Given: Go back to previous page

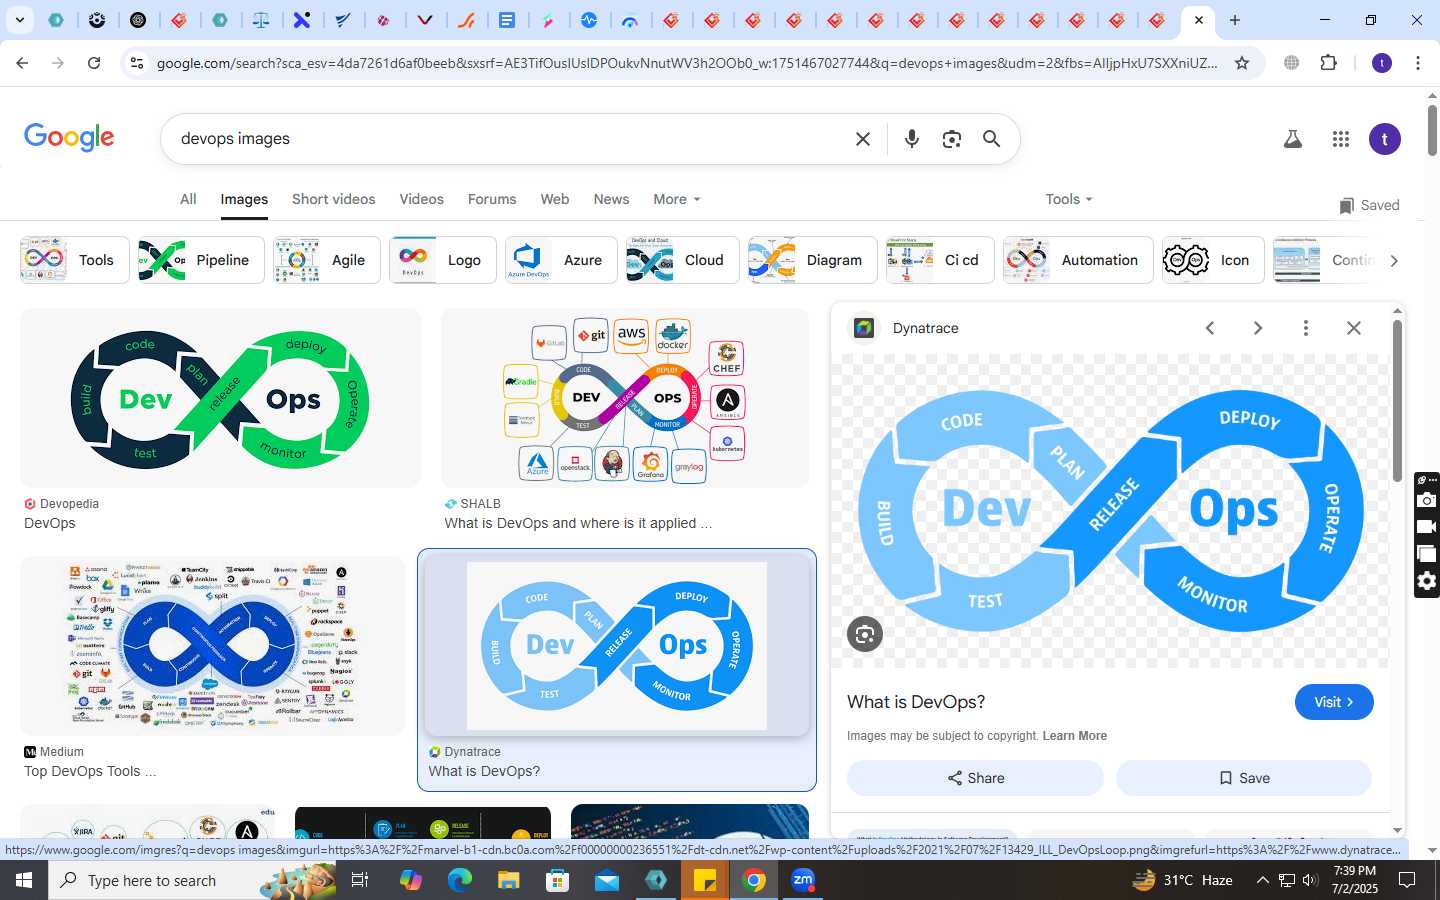Looking at the screenshot, I should pos(22,63).
